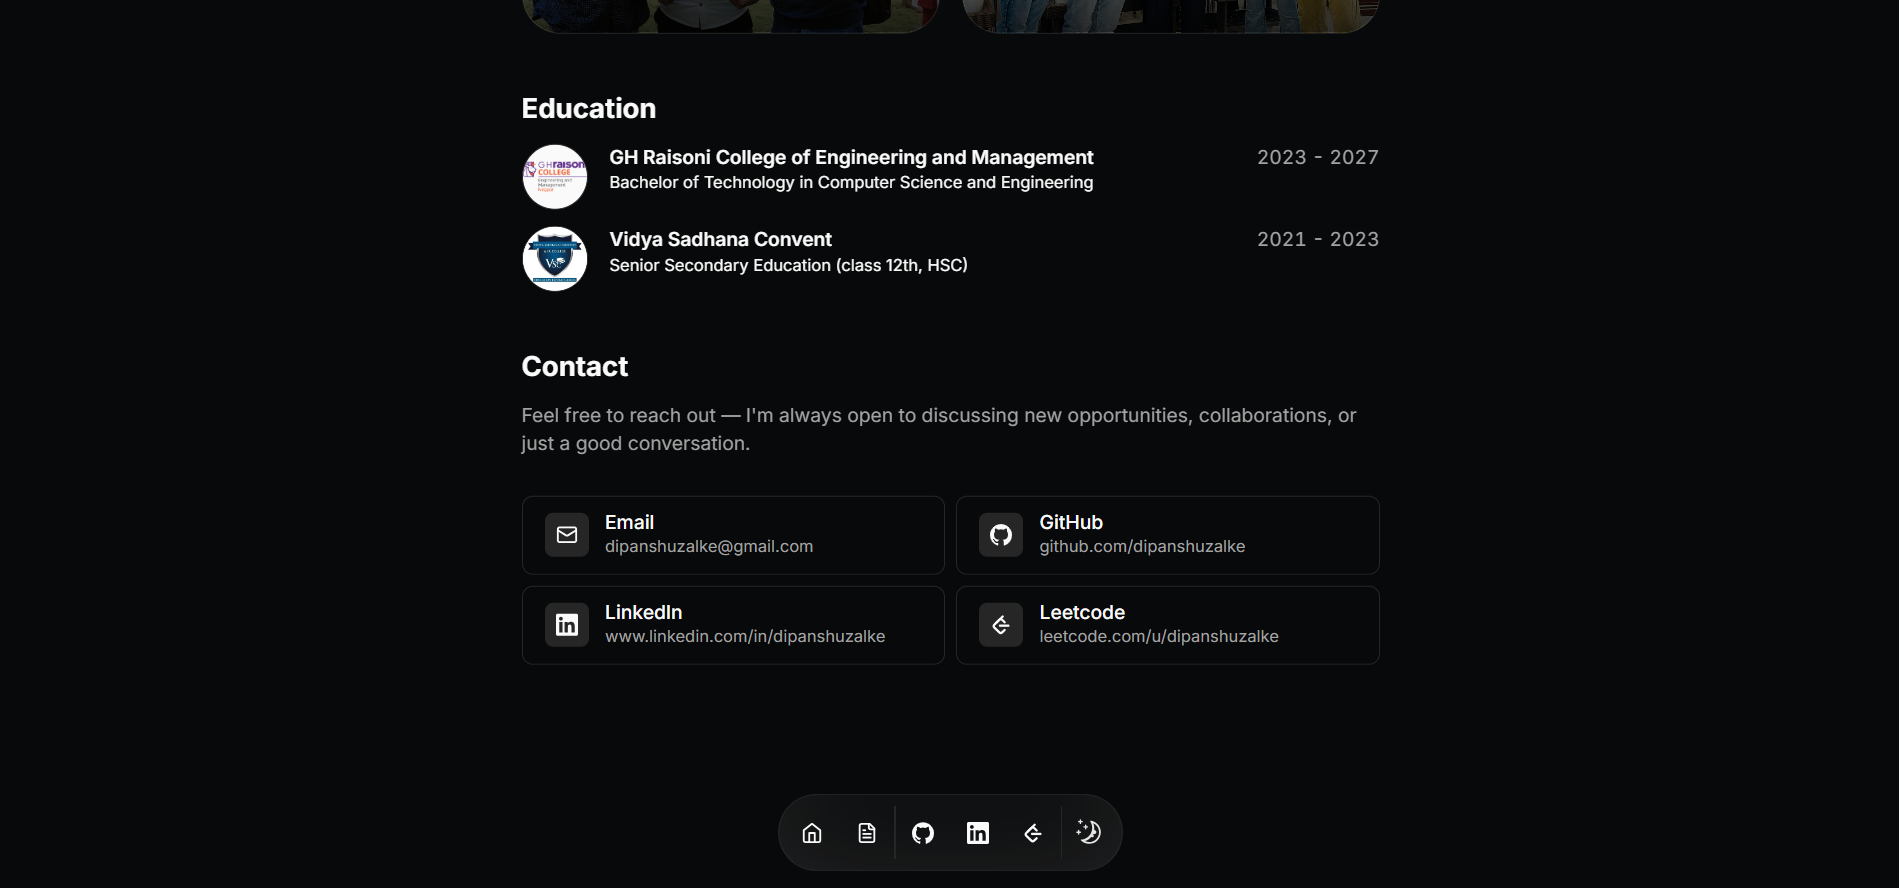Open dipanshuzalke@gmail.com email address

[709, 547]
